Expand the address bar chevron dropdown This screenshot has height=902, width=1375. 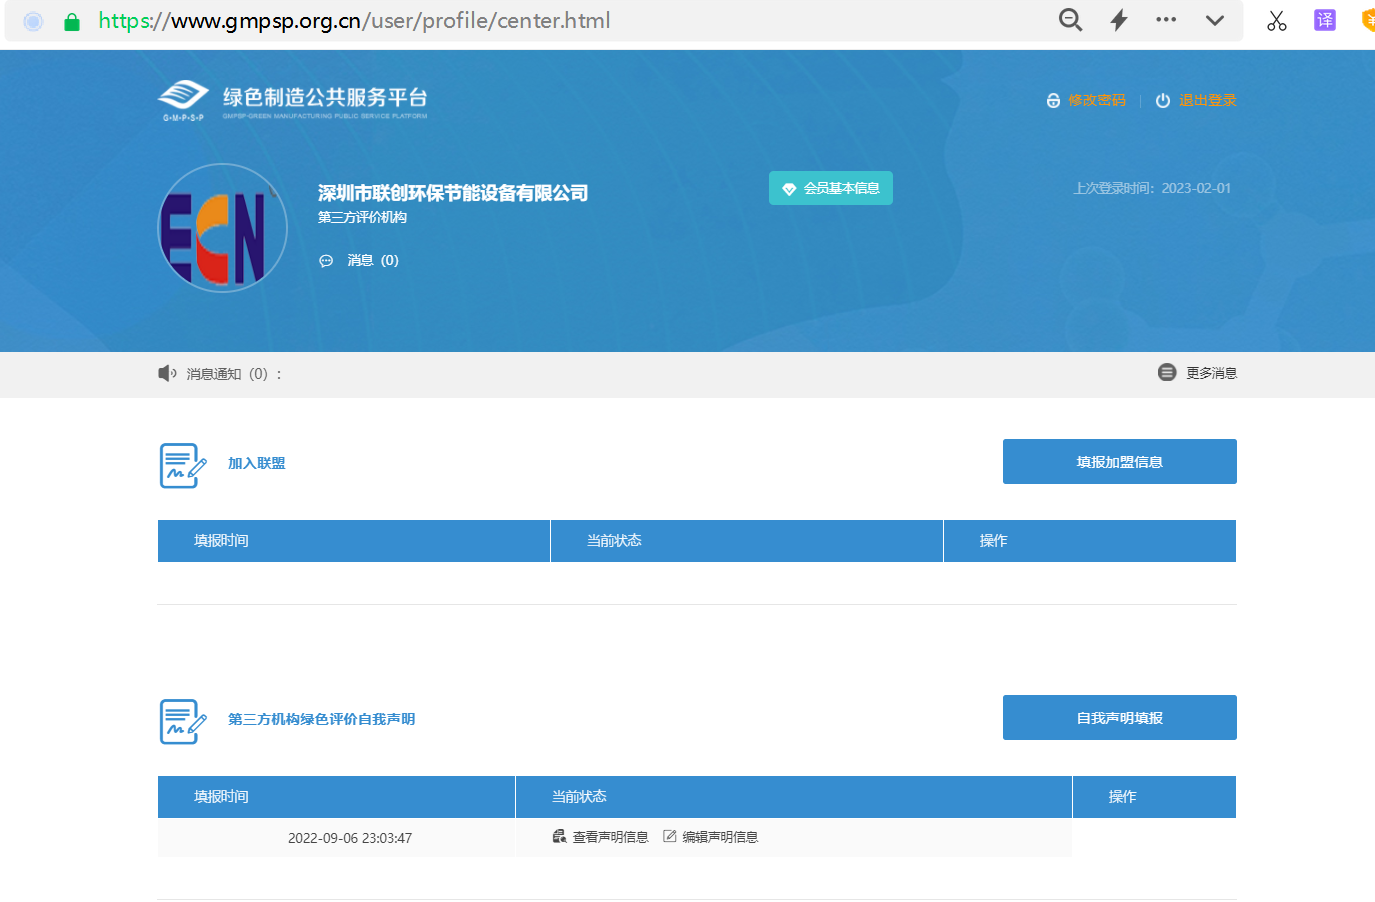(1215, 20)
